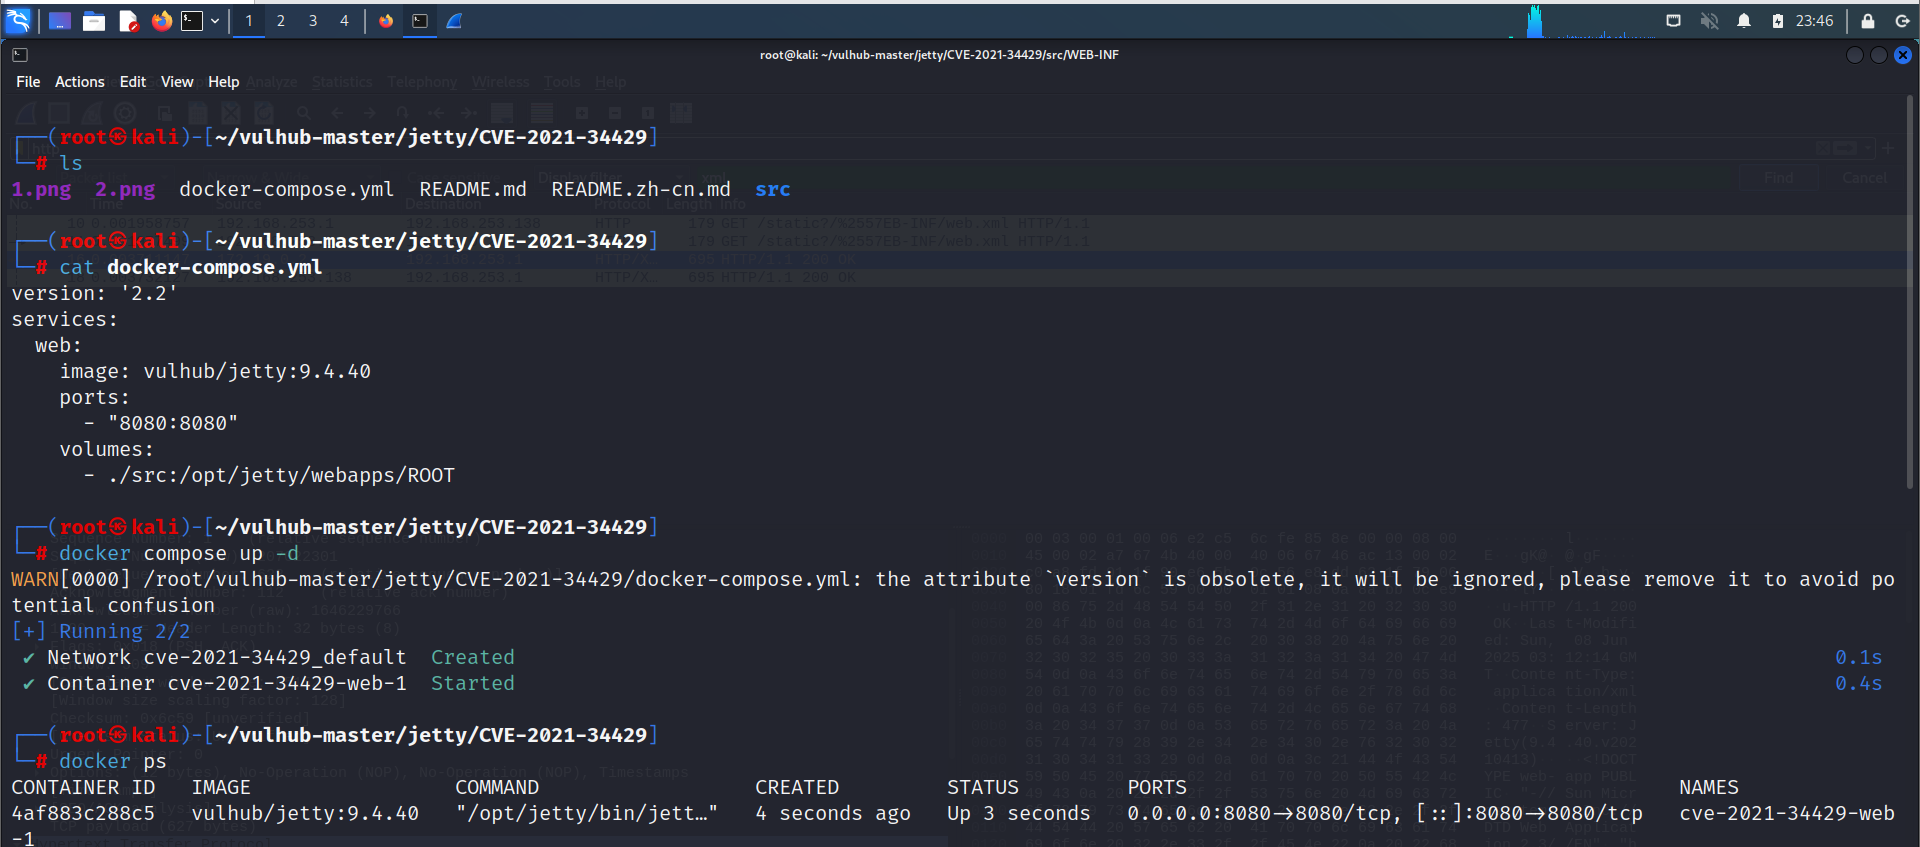Screen dimensions: 1920x847
Task: Open the wired network connection icon
Action: click(1673, 21)
